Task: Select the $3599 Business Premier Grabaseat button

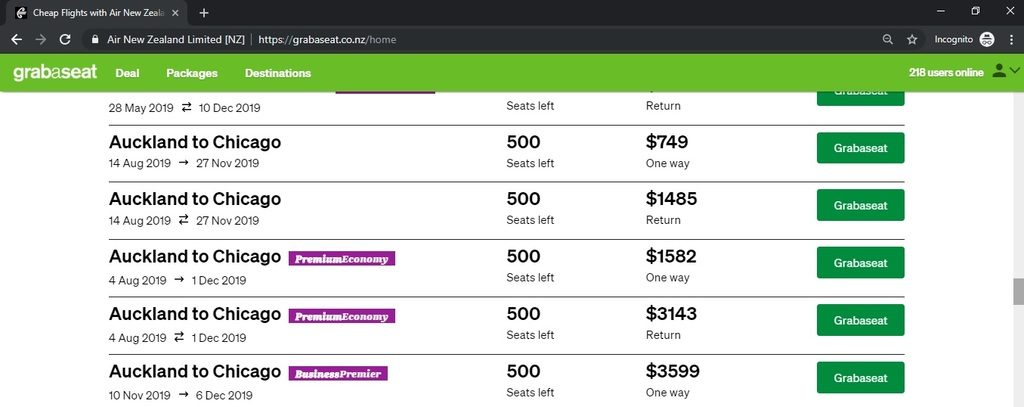Action: 860,378
